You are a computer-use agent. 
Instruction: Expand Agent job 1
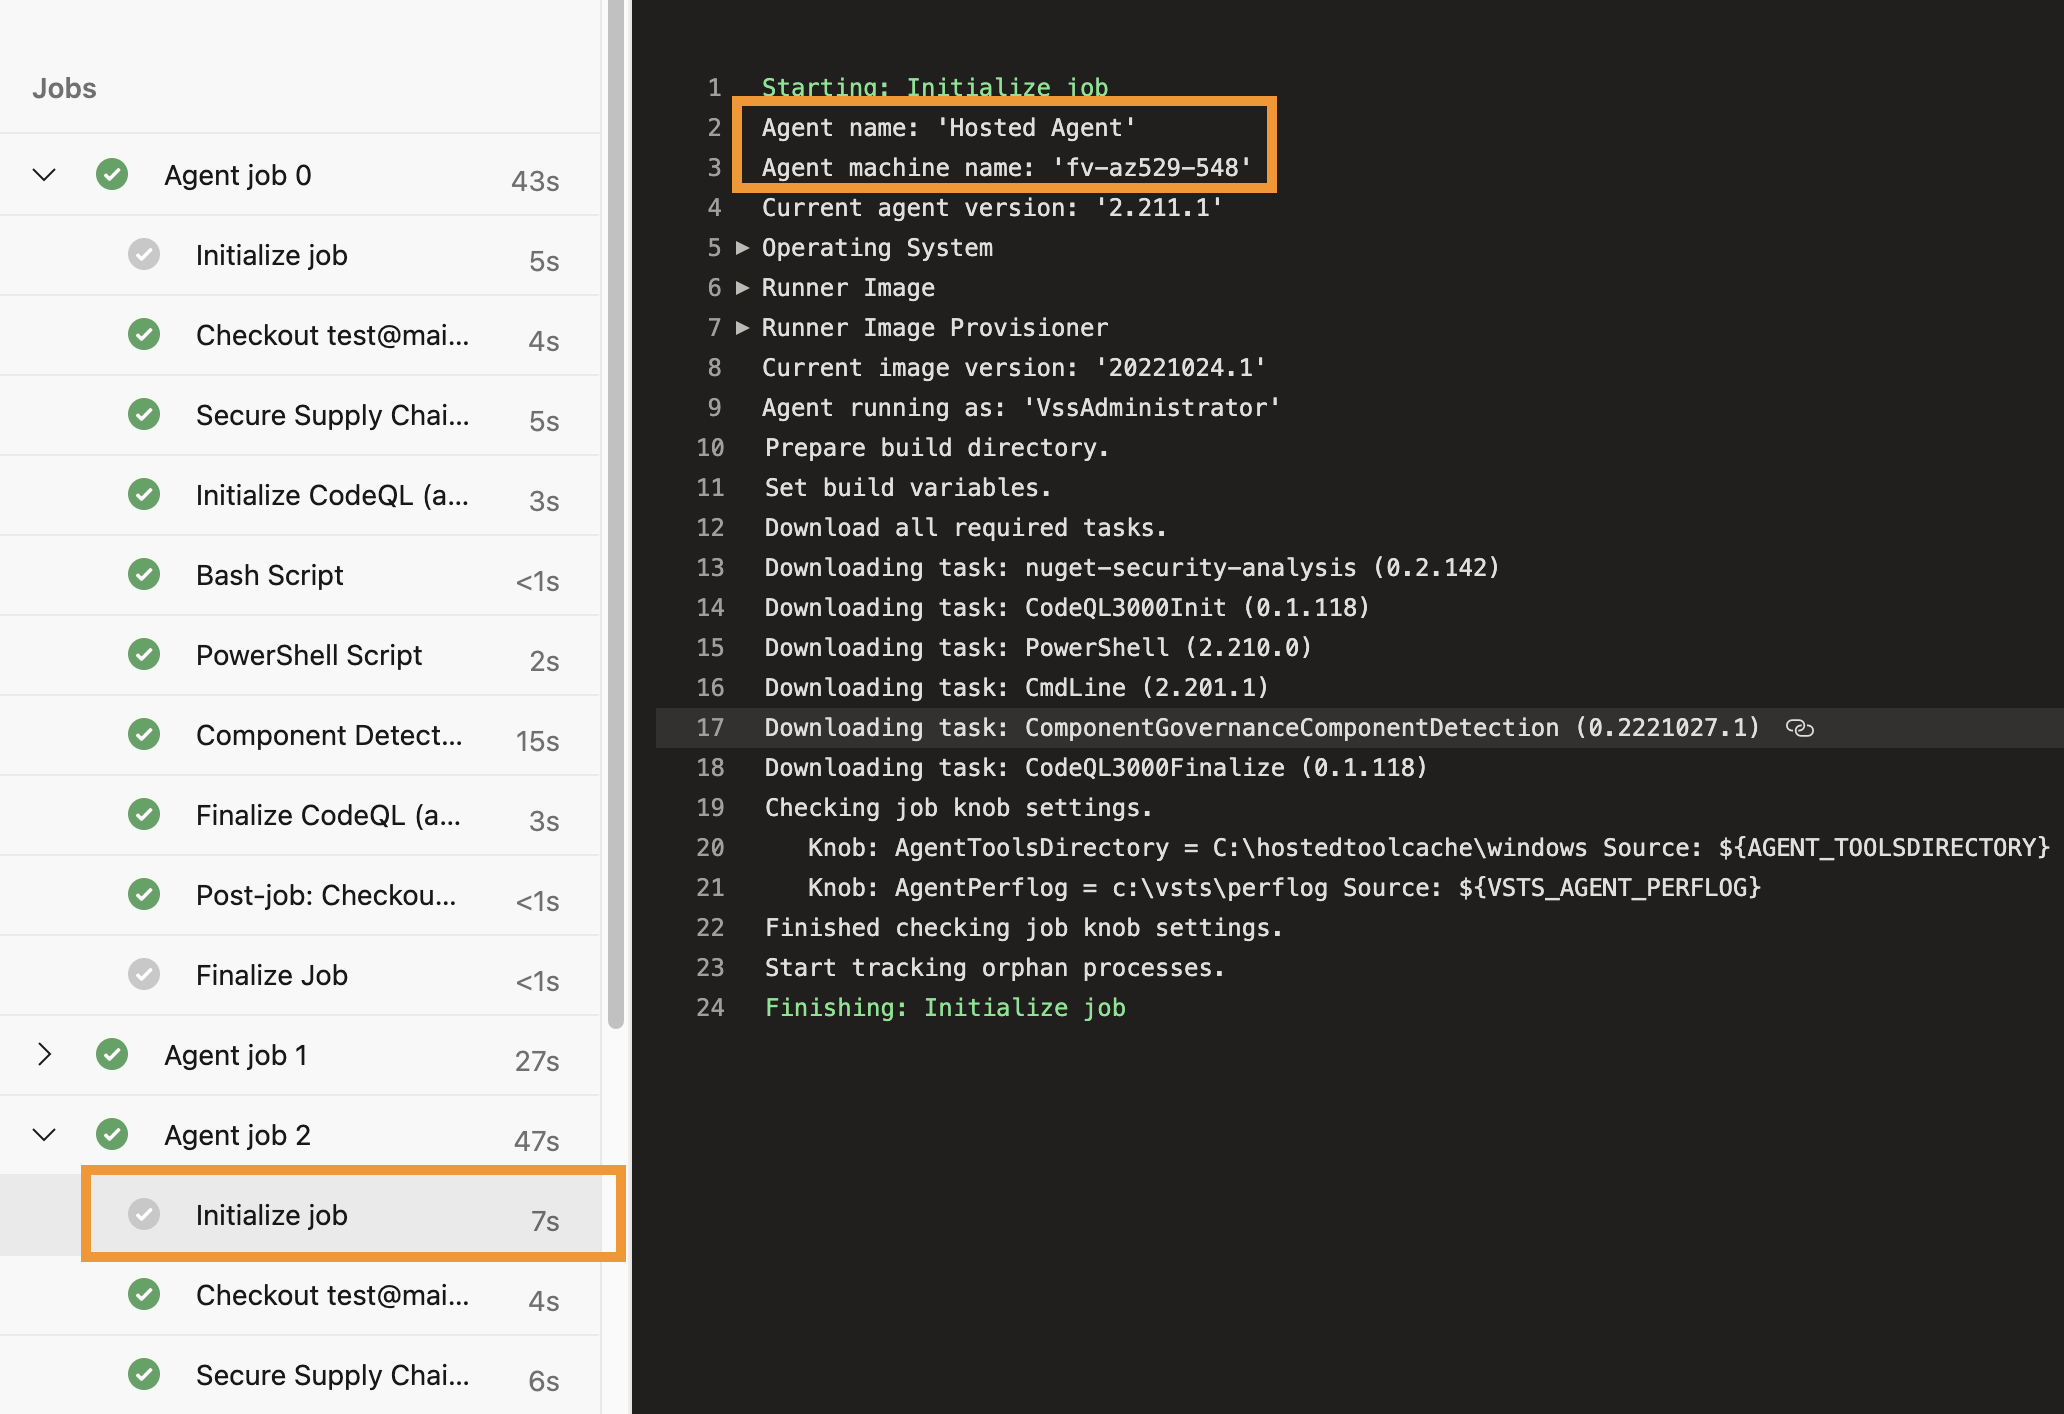point(43,1054)
